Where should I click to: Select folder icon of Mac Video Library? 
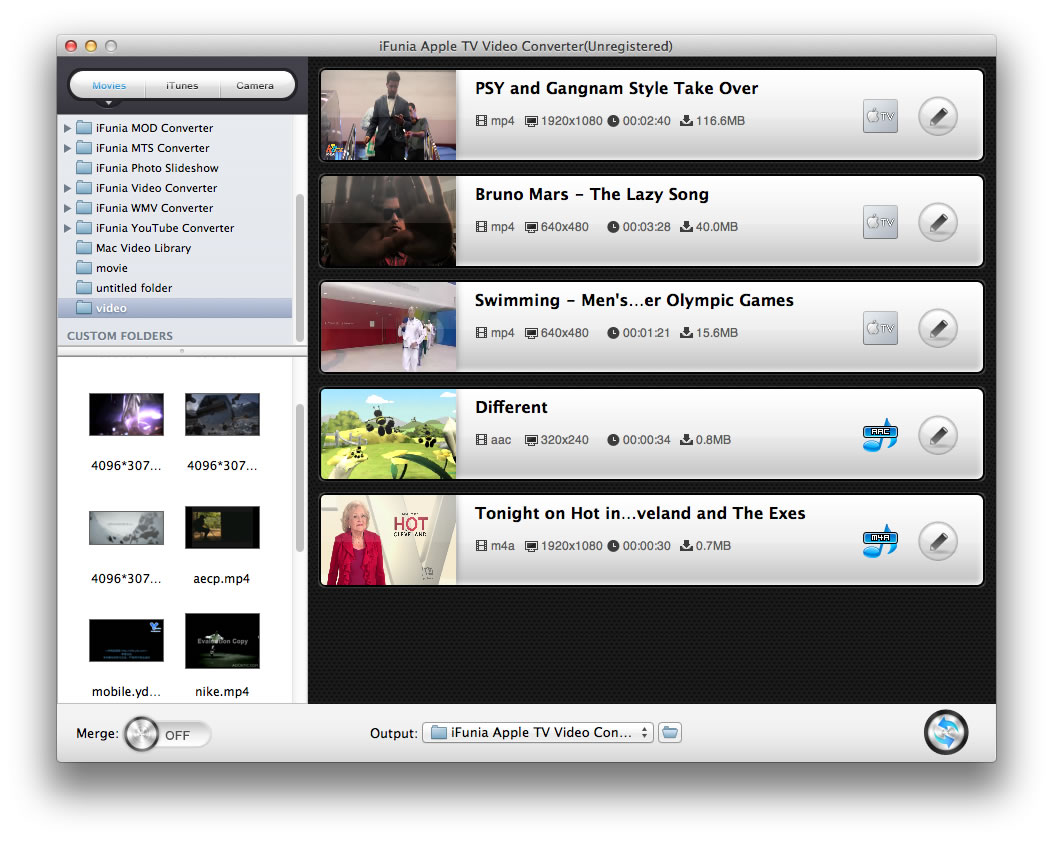click(84, 248)
